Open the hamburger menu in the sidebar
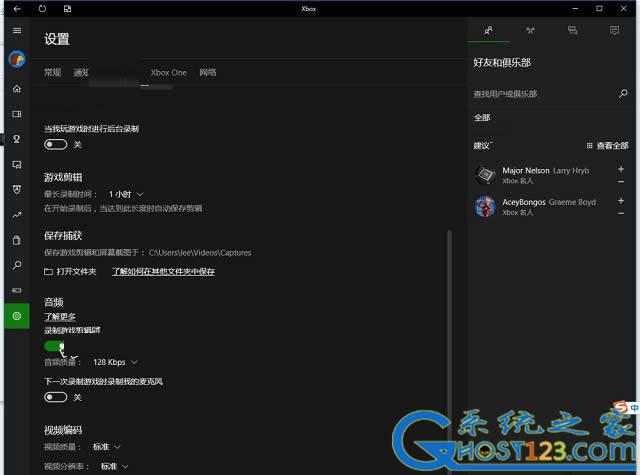Viewport: 640px width, 475px height. (x=16, y=31)
